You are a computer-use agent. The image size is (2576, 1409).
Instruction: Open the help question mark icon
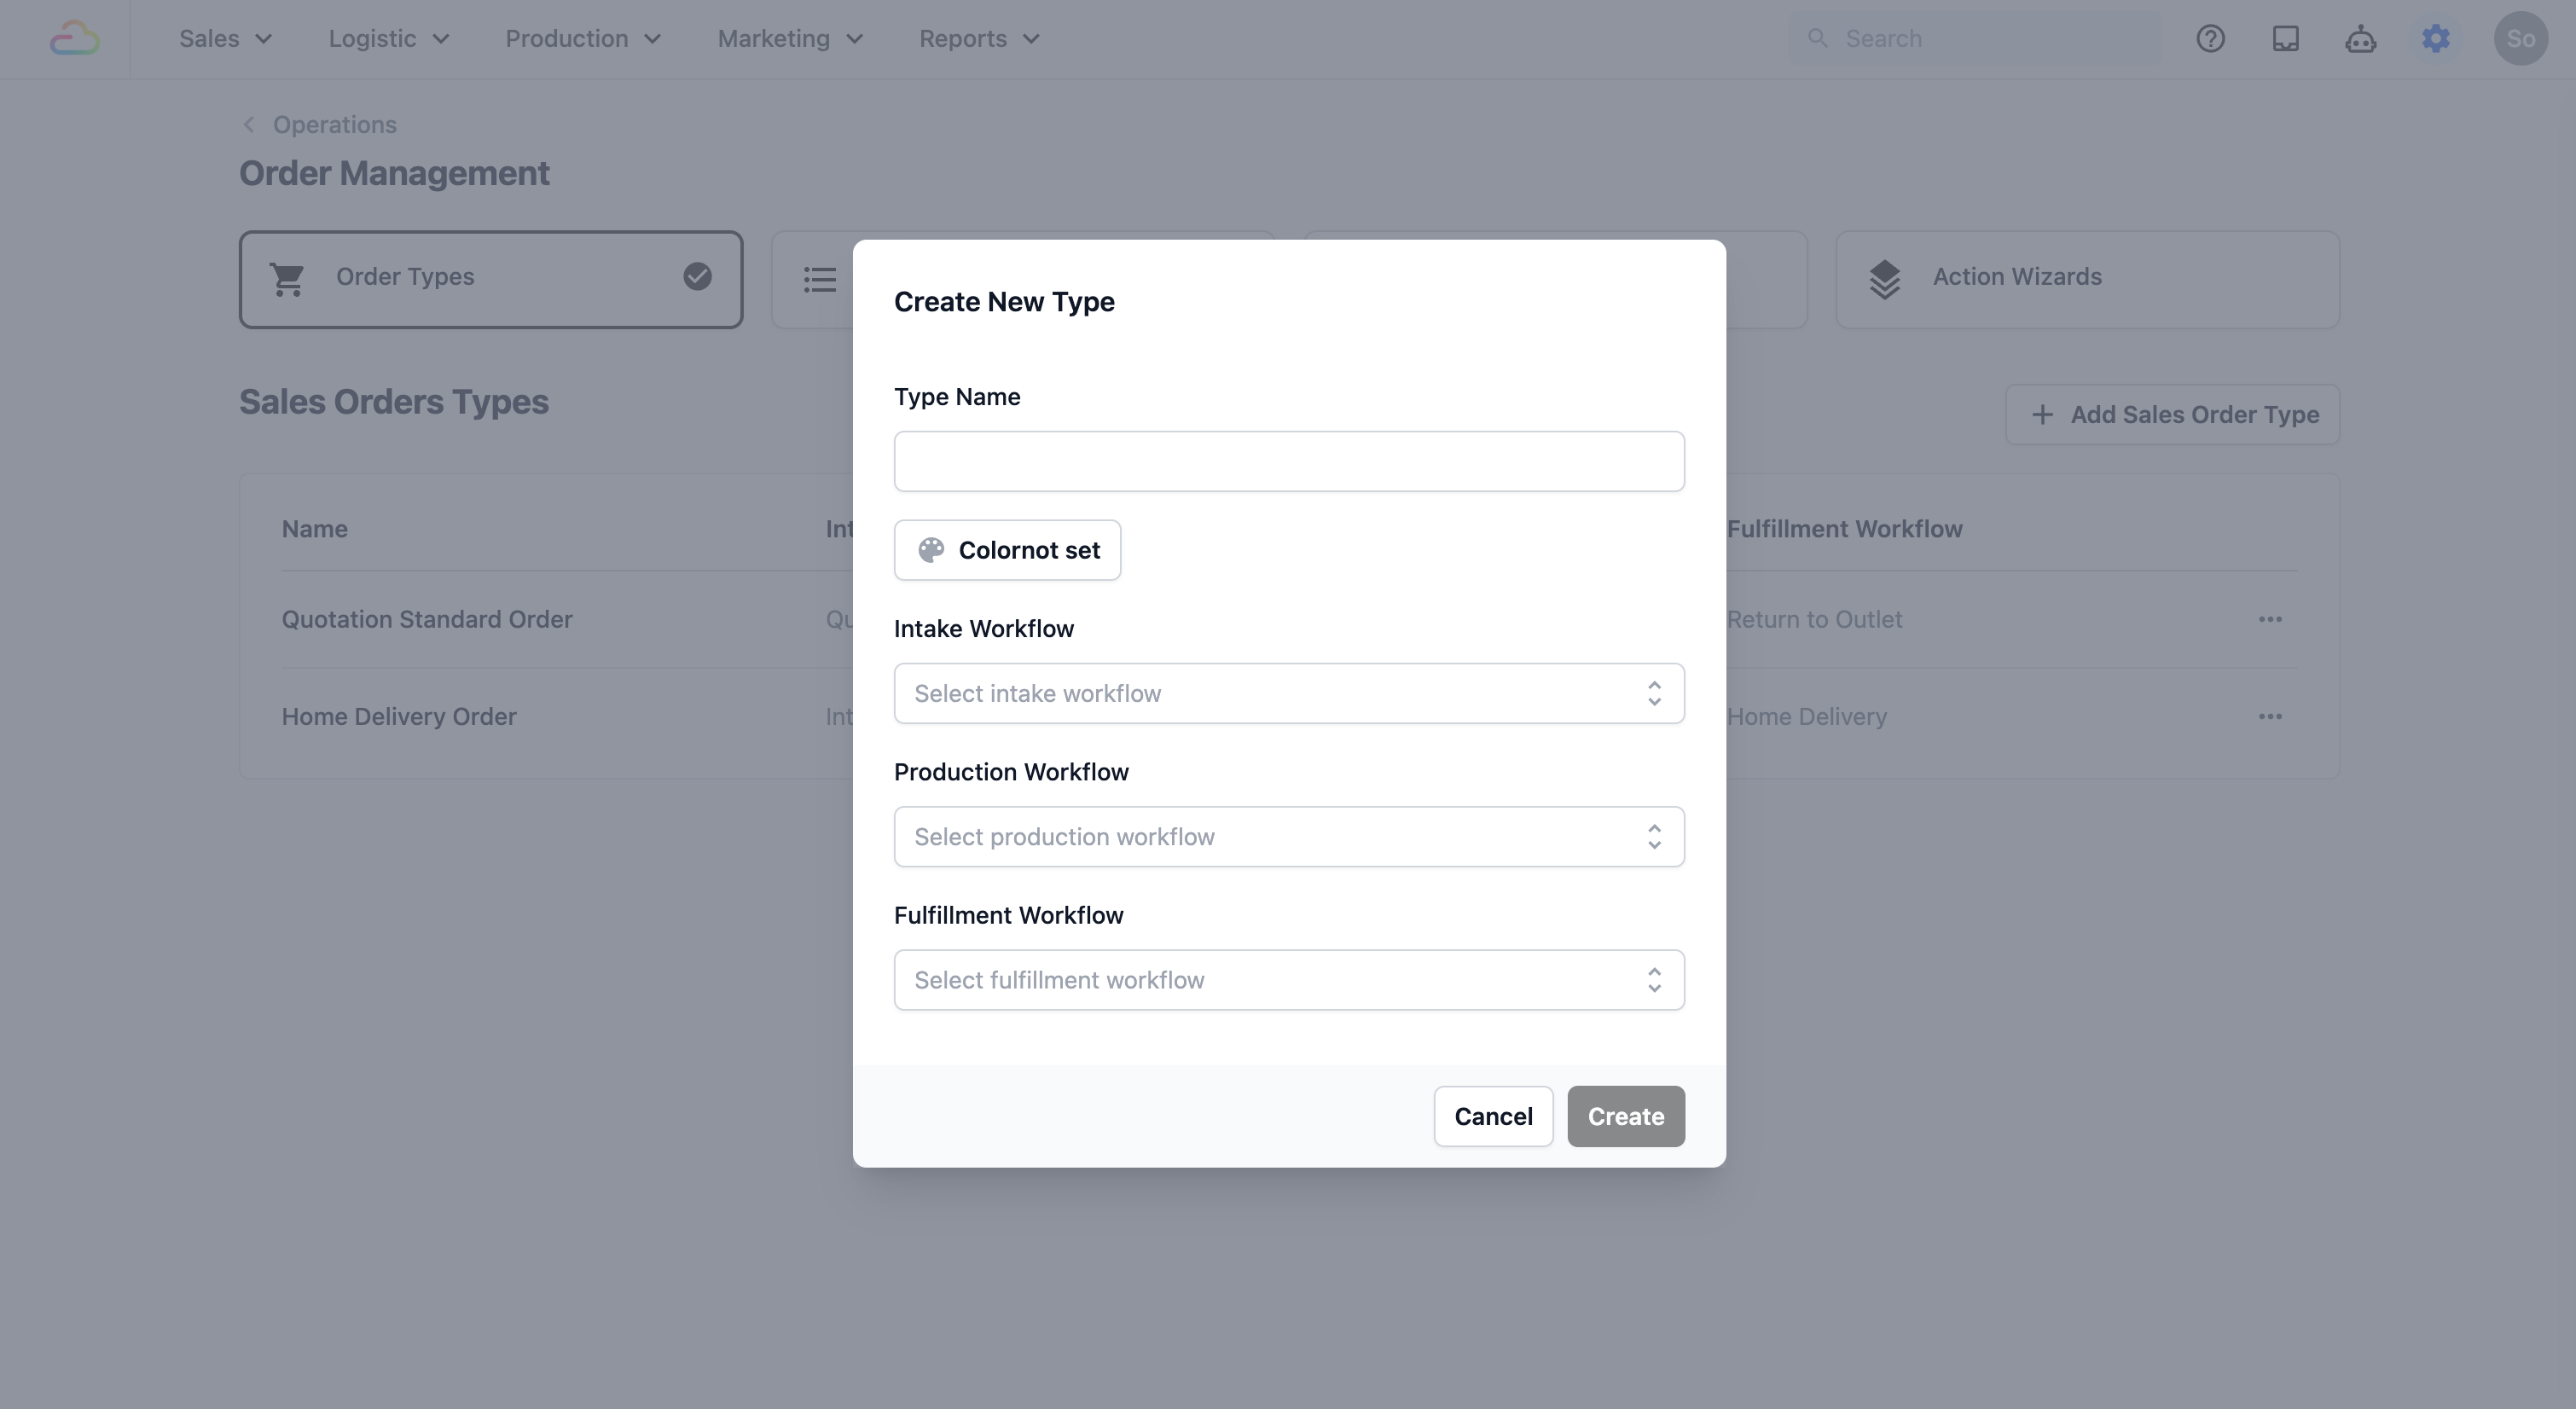(x=2210, y=39)
